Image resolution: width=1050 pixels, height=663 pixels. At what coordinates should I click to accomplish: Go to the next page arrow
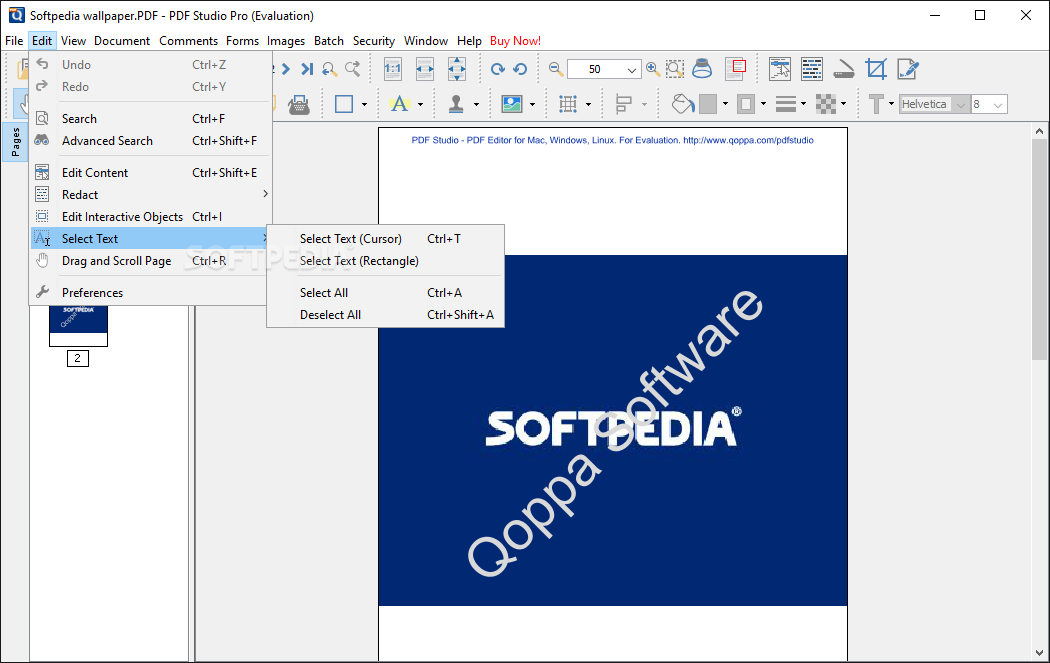(x=286, y=69)
